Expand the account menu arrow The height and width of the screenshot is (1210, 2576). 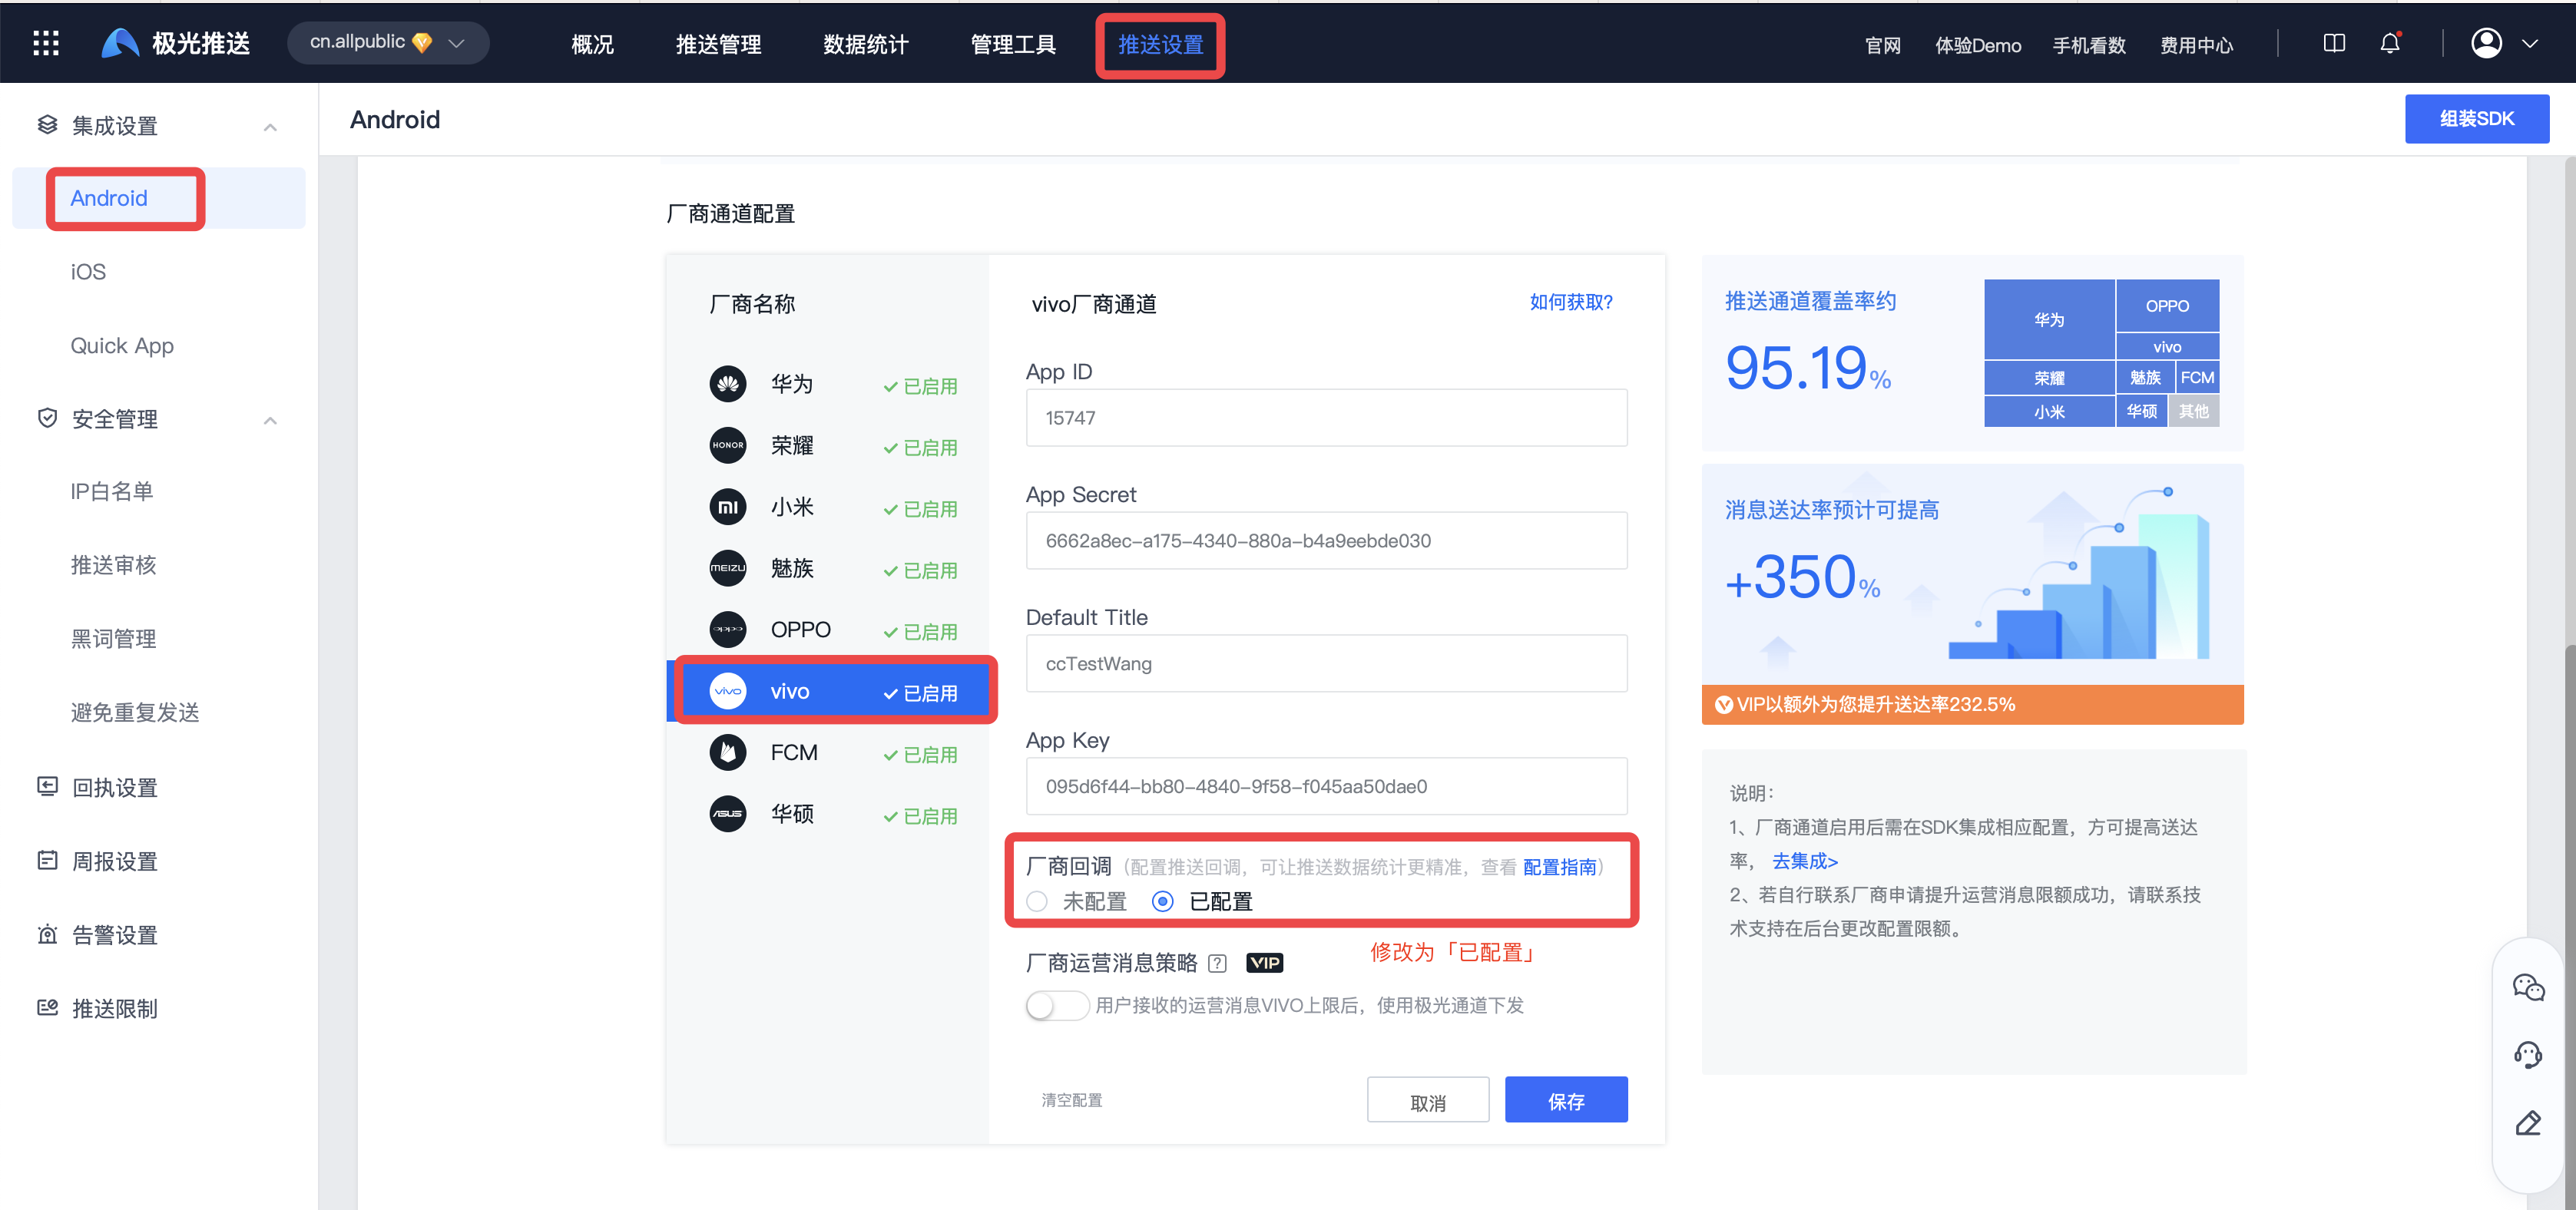2530,43
